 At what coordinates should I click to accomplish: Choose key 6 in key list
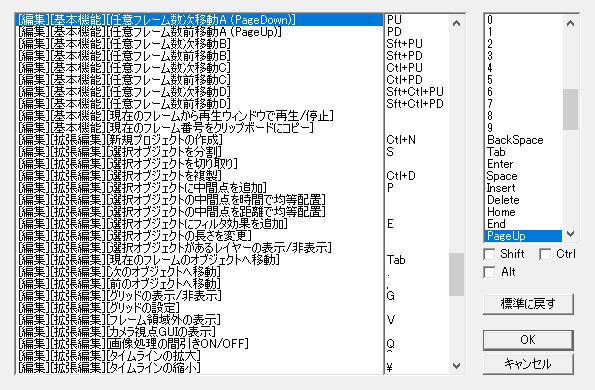click(524, 92)
